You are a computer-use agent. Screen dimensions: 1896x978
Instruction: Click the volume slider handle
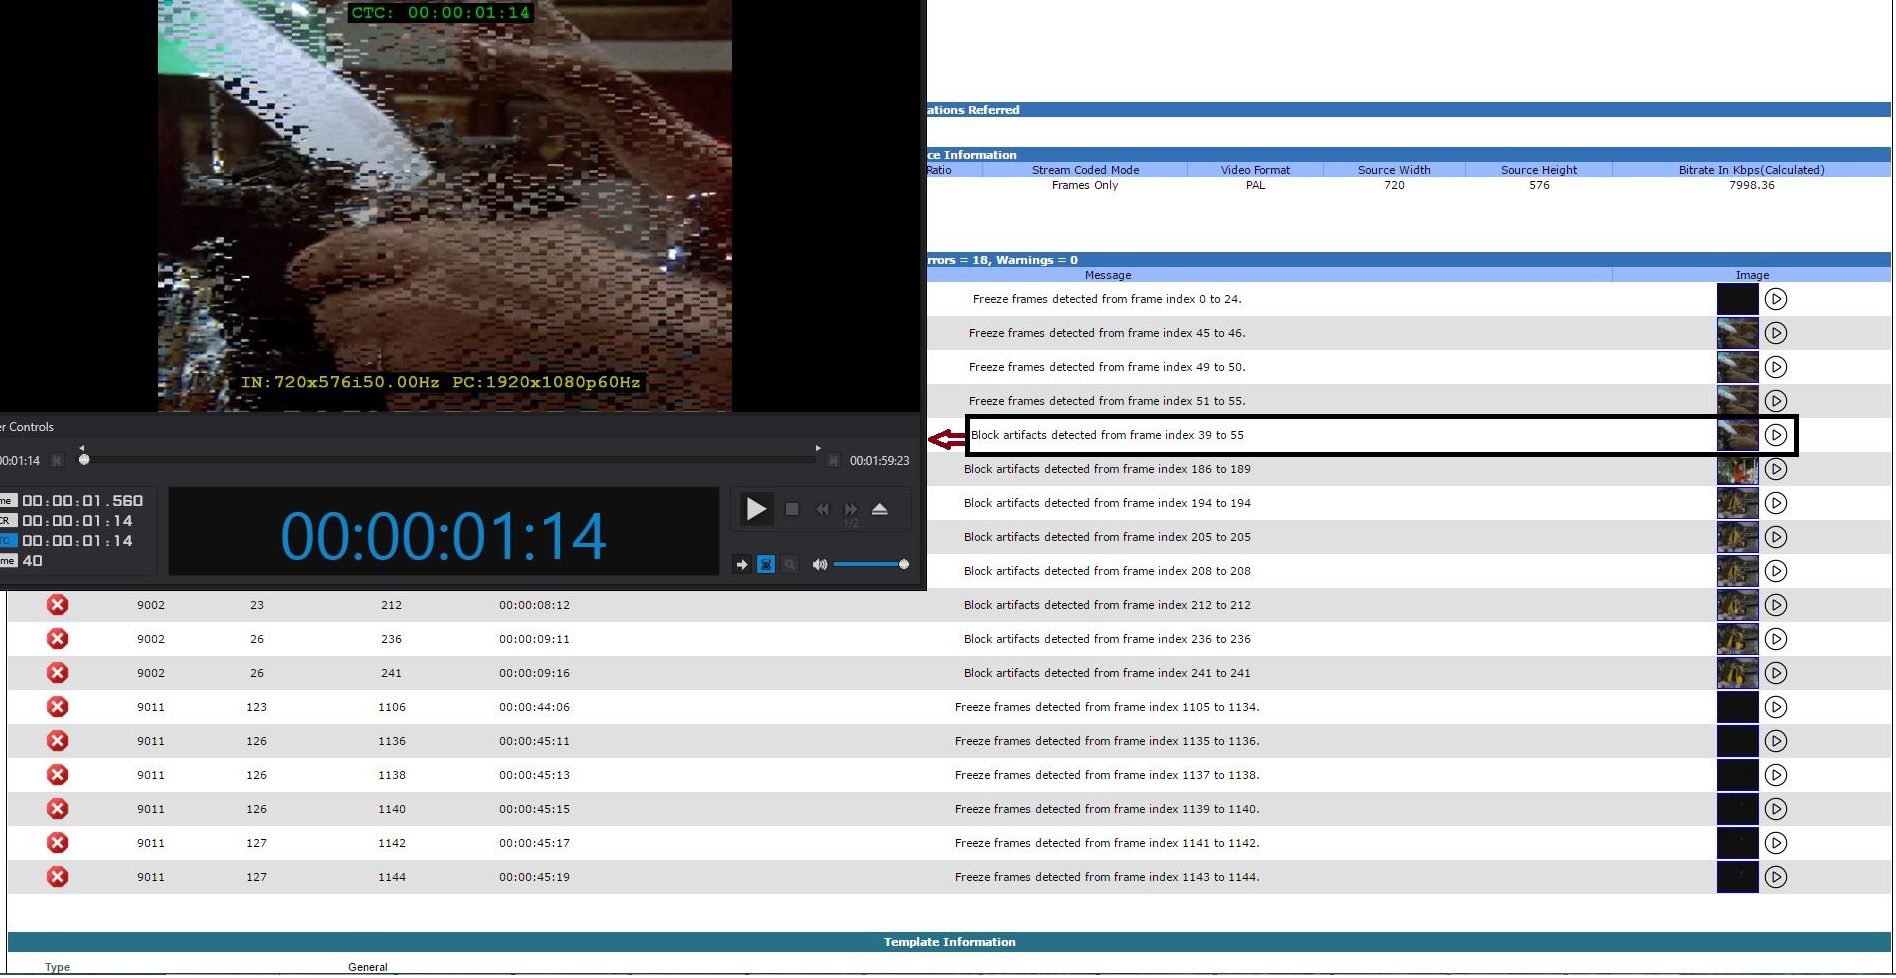[x=904, y=565]
